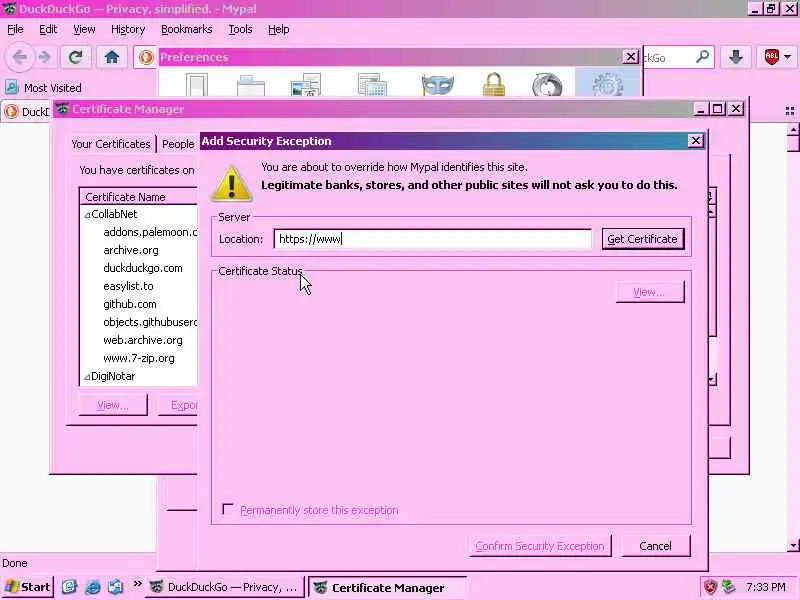Switch to DuckDuckGo taskbar window button
Viewport: 800px width, 600px height.
[226, 587]
